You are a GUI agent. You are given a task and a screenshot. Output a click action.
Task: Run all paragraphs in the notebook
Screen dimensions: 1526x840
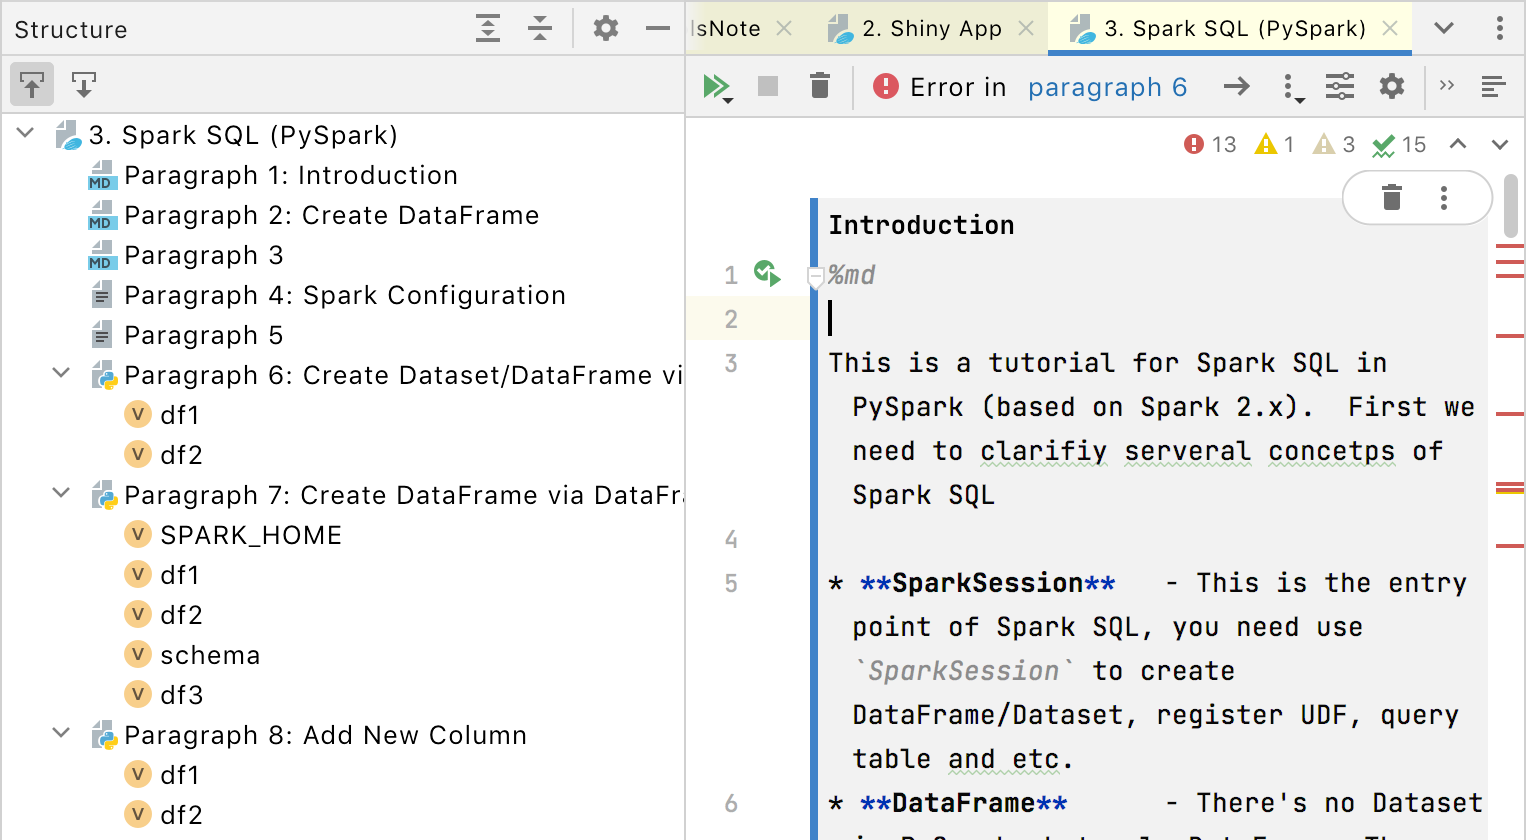coord(716,87)
